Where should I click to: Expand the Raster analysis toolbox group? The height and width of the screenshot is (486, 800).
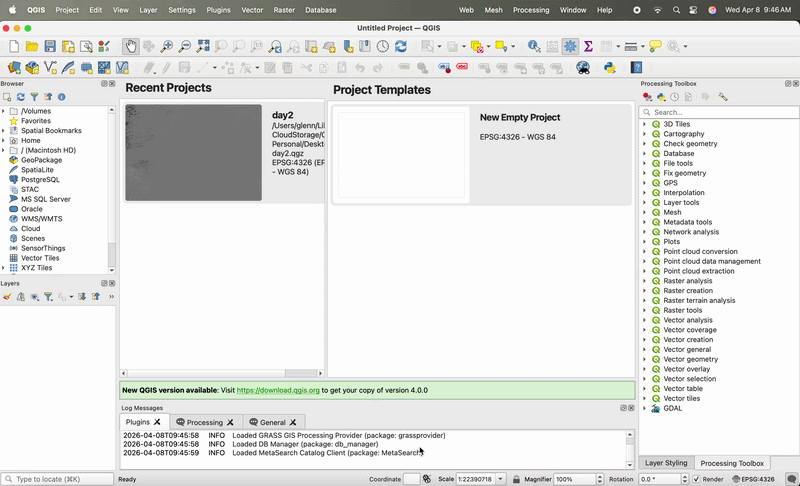(x=644, y=281)
